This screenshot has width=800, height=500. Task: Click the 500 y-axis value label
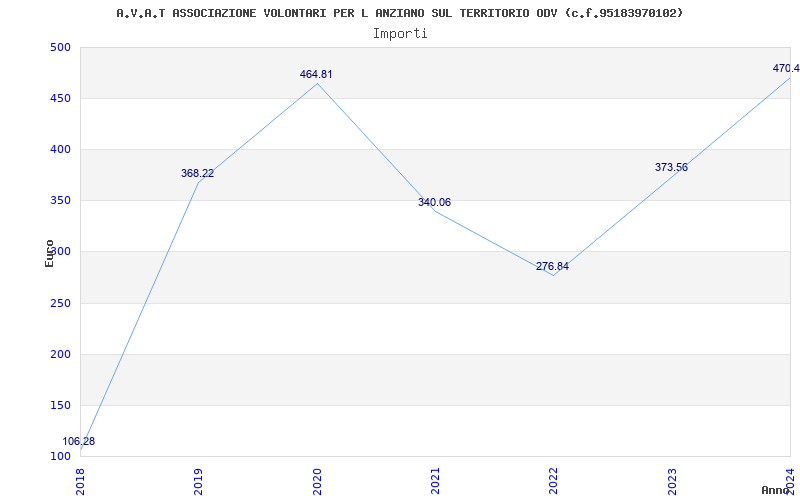click(60, 47)
